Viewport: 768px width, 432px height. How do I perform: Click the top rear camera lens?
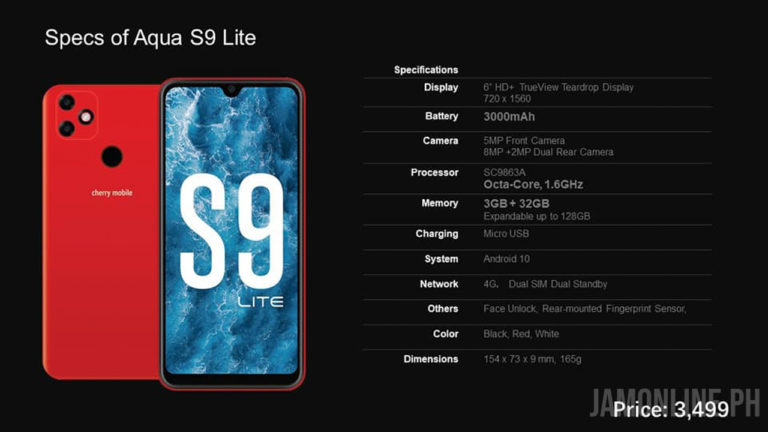click(x=67, y=102)
